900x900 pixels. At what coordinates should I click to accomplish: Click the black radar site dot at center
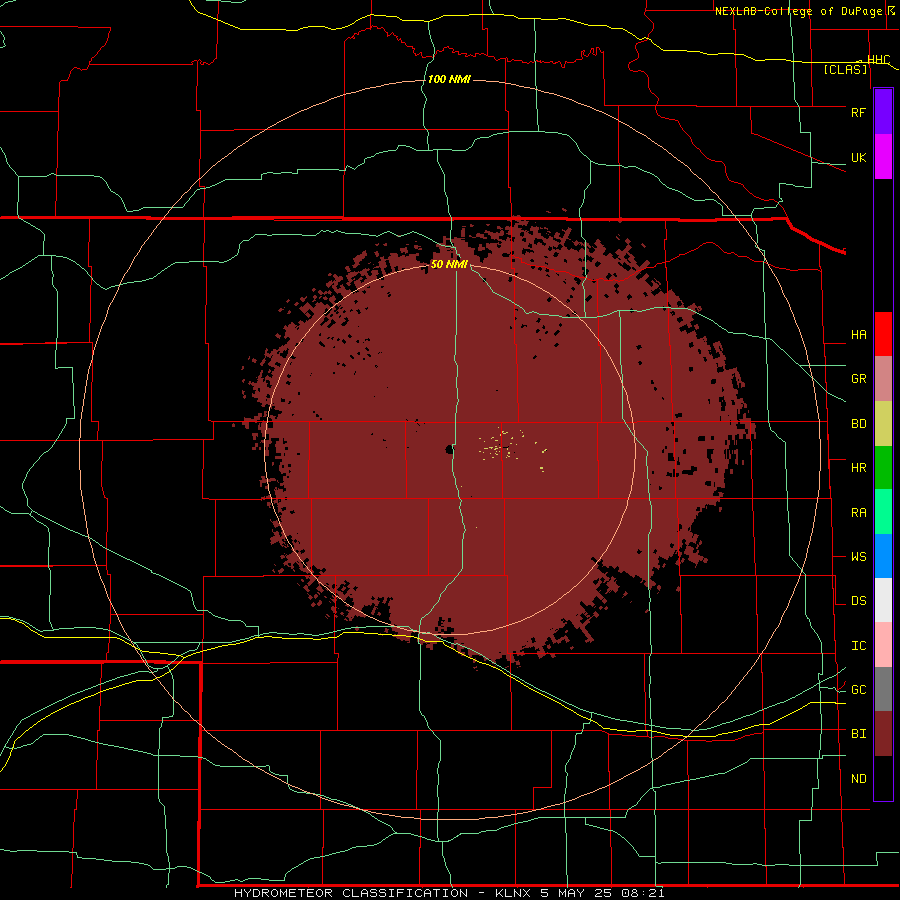point(449,450)
